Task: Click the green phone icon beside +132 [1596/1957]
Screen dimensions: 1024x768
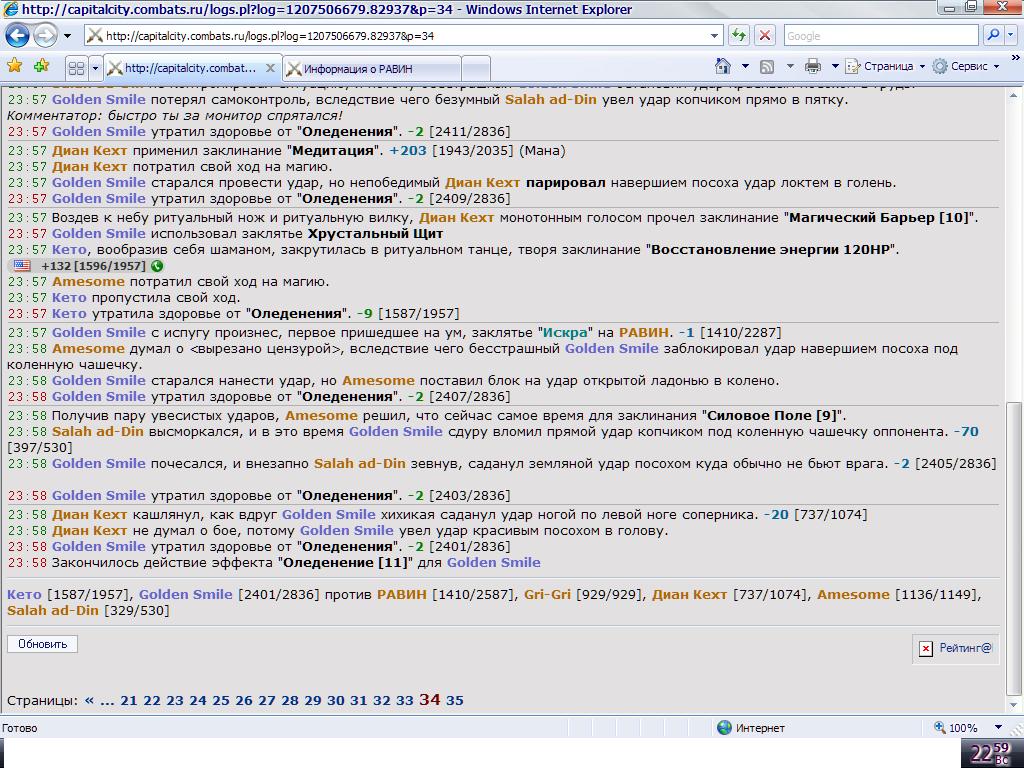Action: [x=157, y=266]
